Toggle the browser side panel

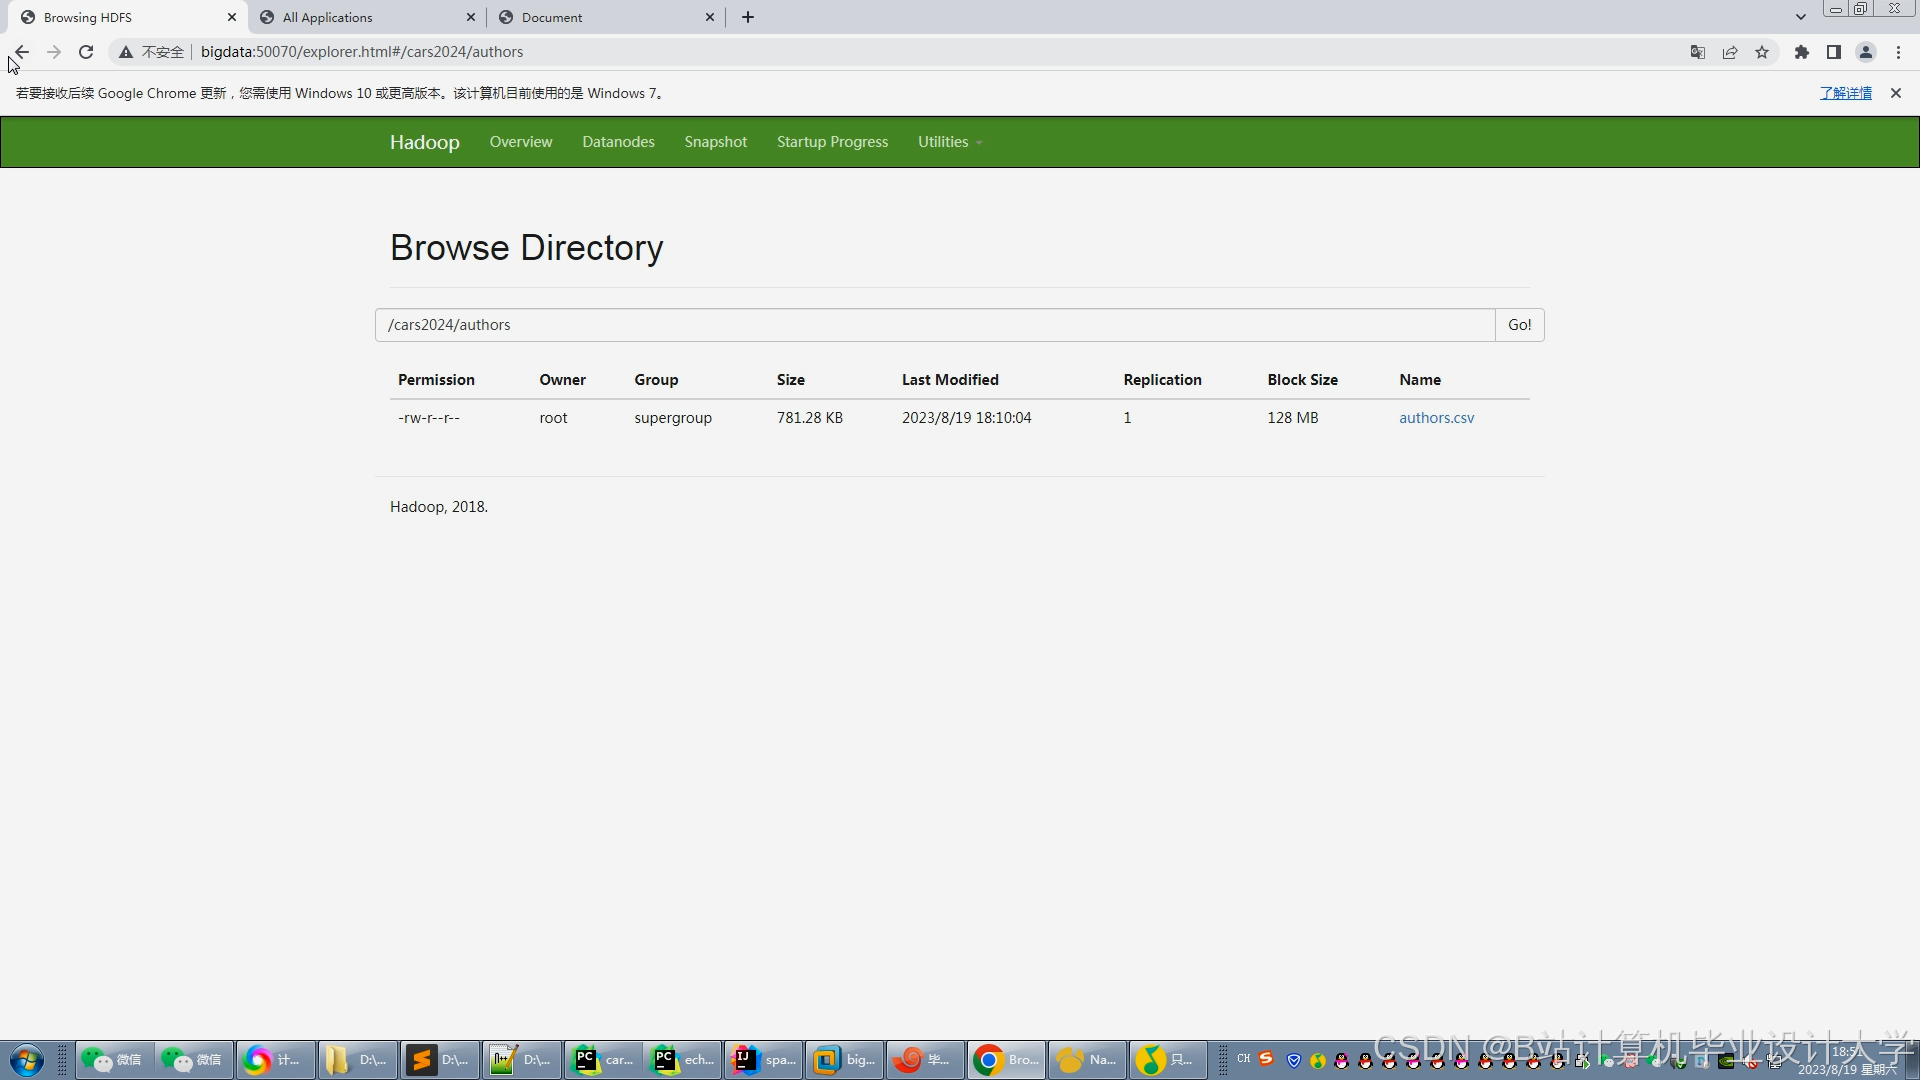(x=1834, y=52)
